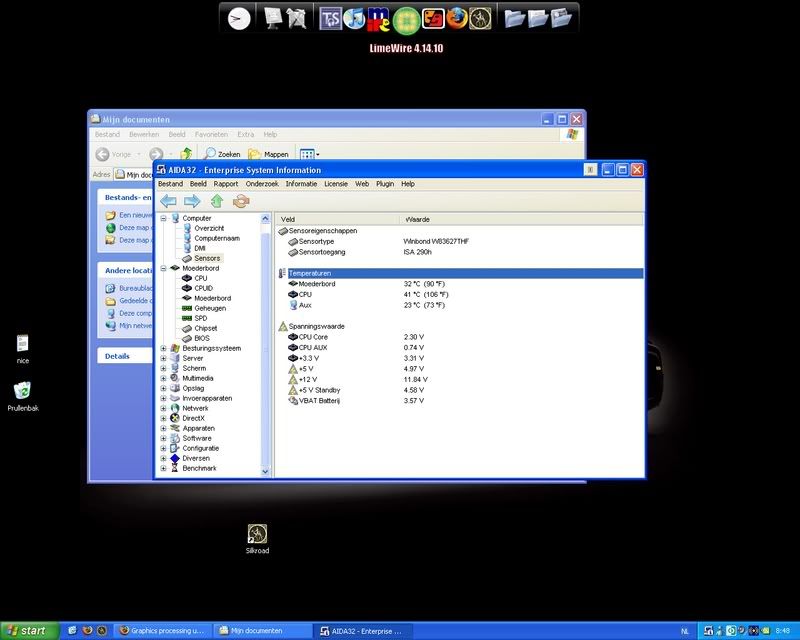
Task: Click the AIDA32 forward arrow toolbar icon
Action: pos(192,201)
